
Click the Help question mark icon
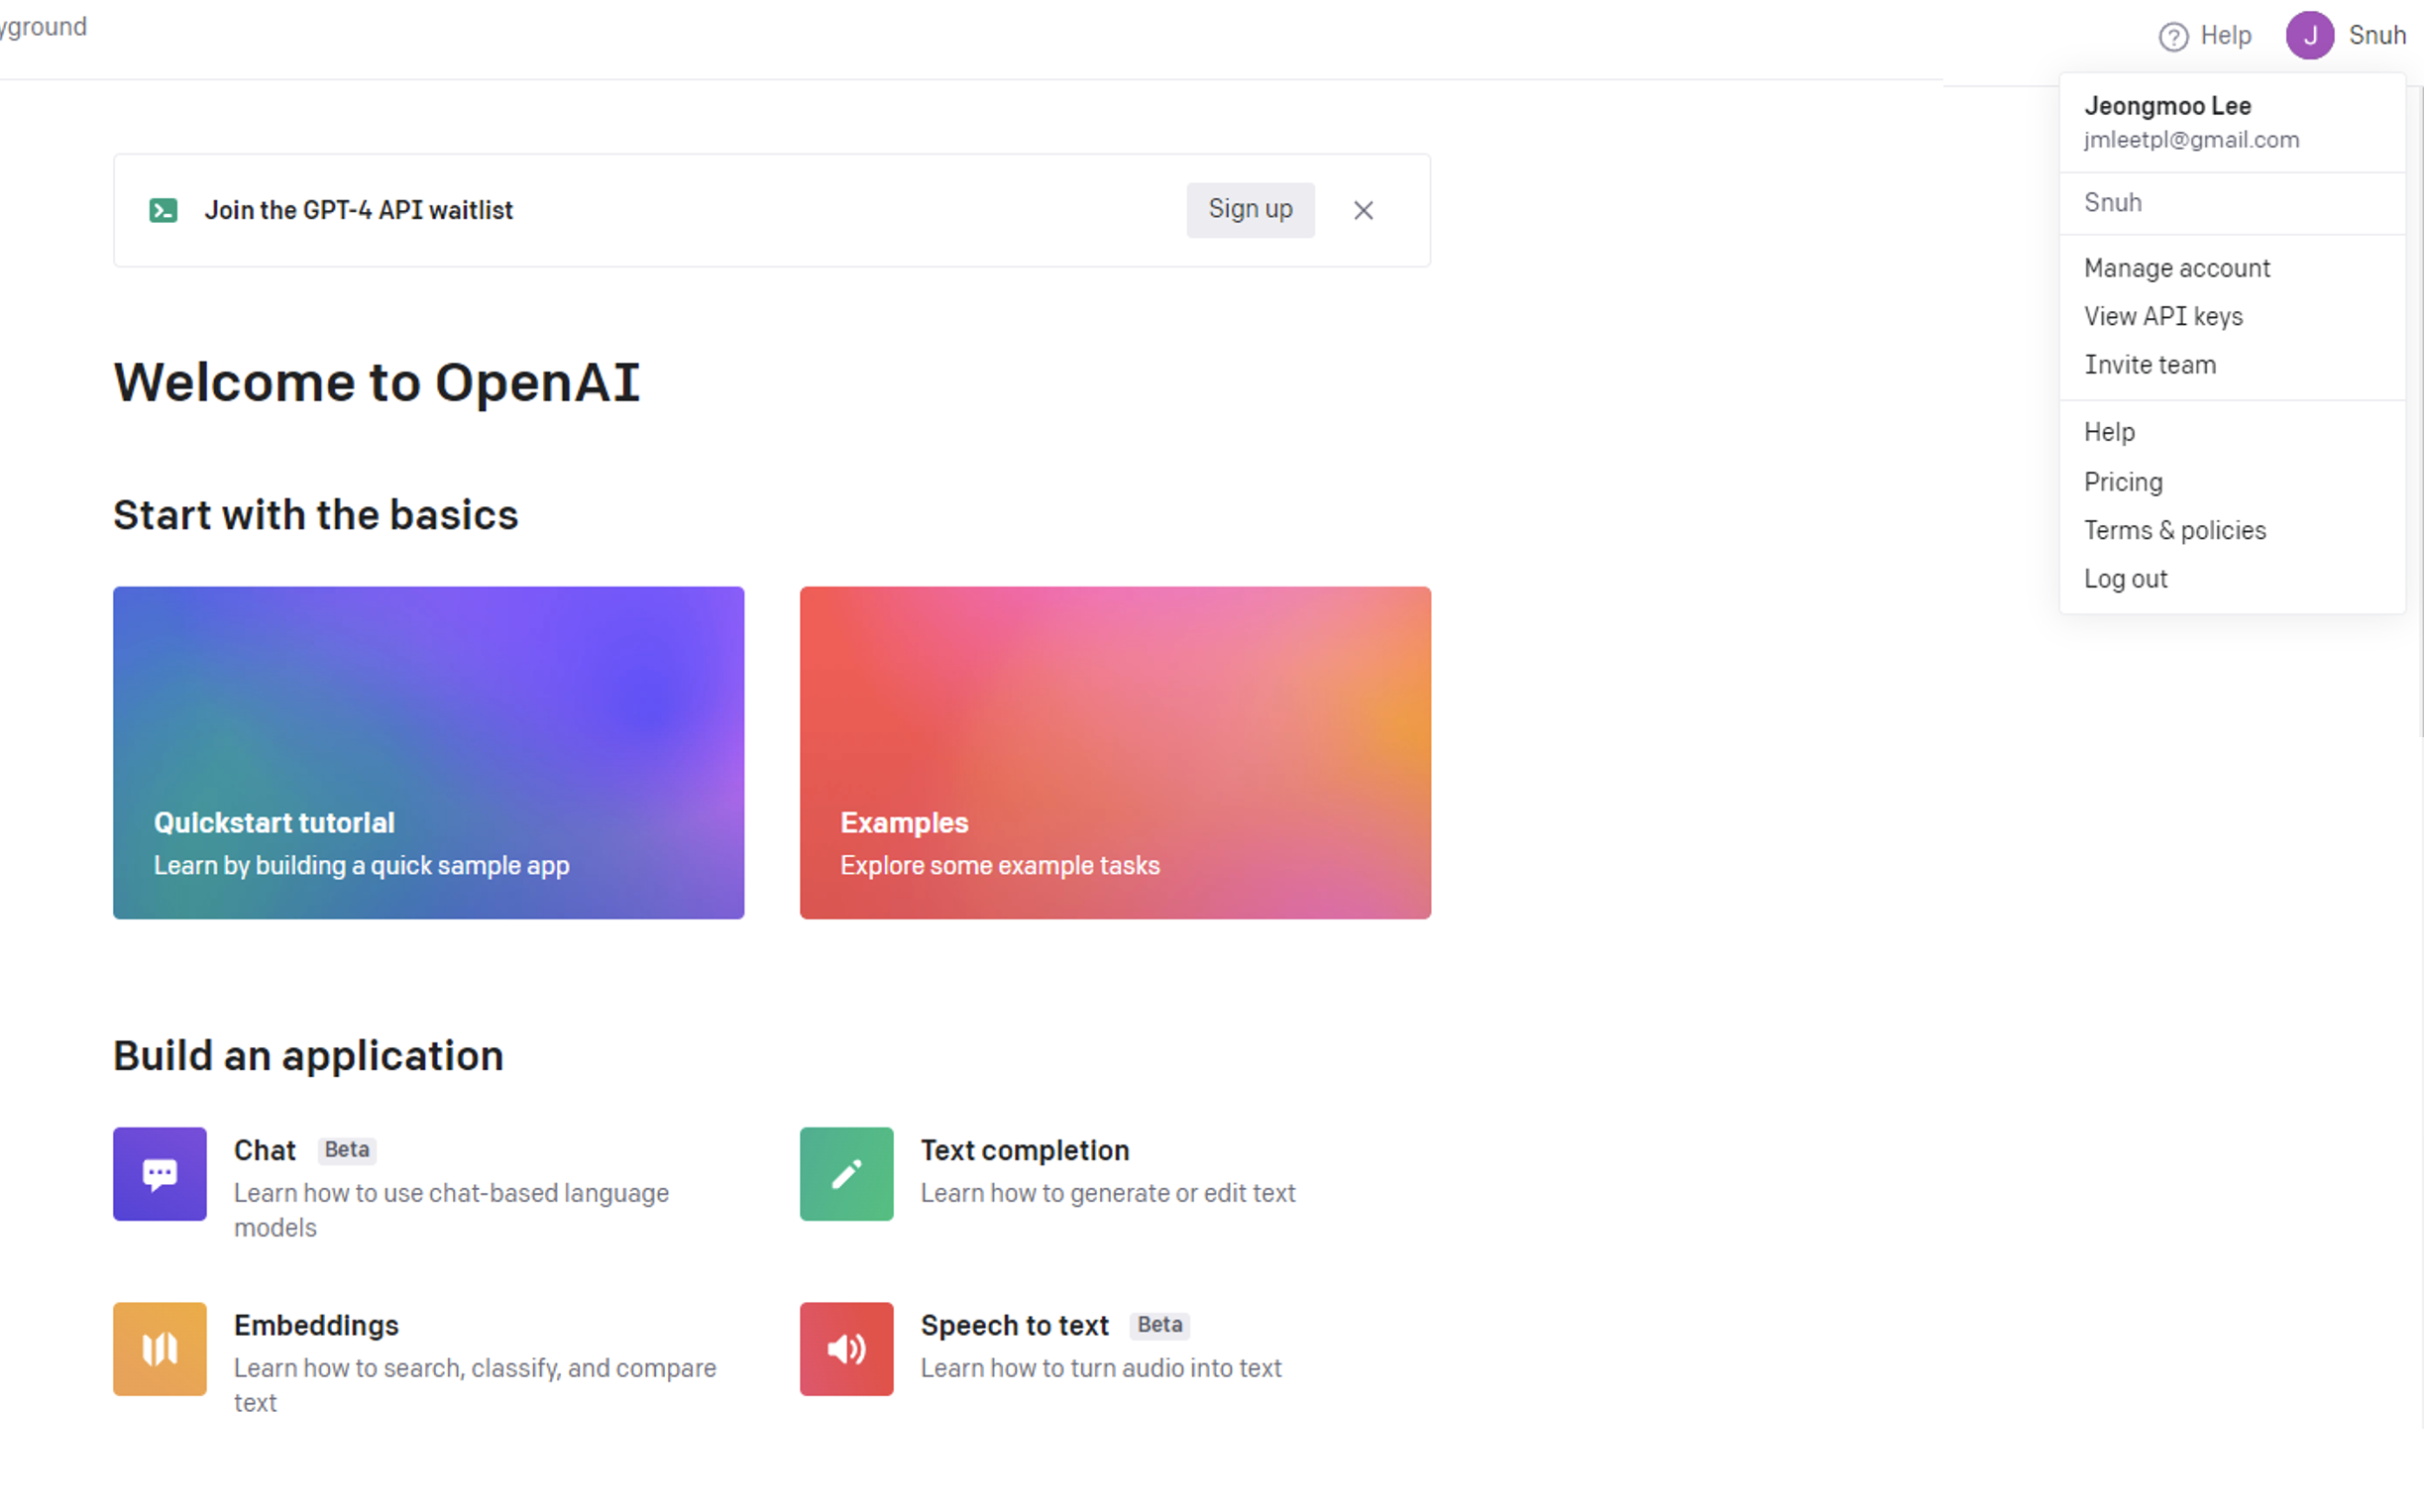click(2172, 37)
